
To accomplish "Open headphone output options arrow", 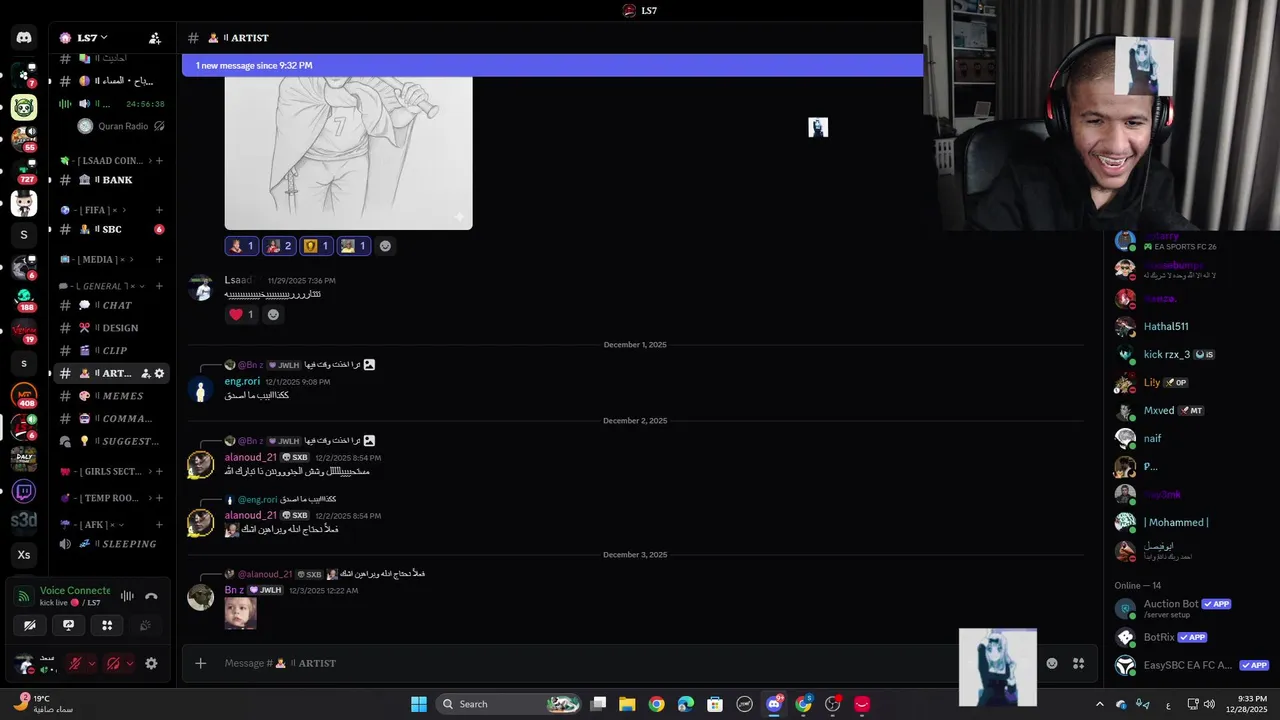I will (129, 663).
